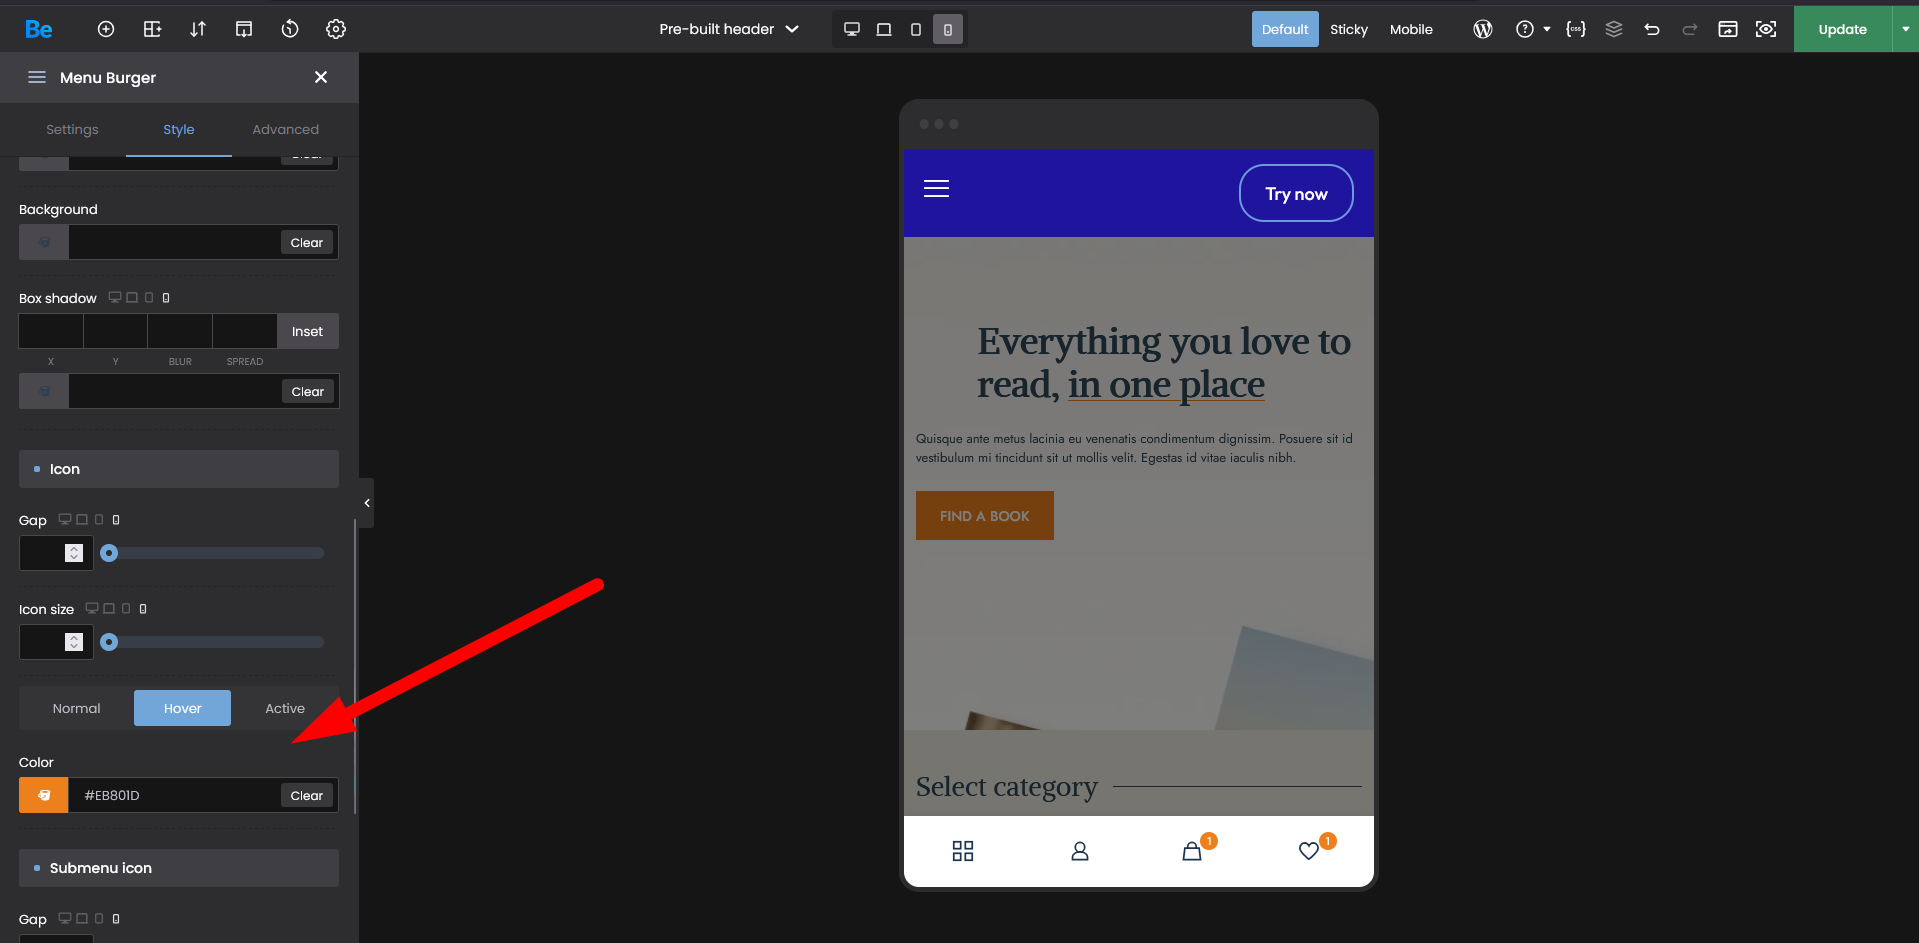Click the custom CSS braces icon
The image size is (1919, 943).
point(1576,29)
